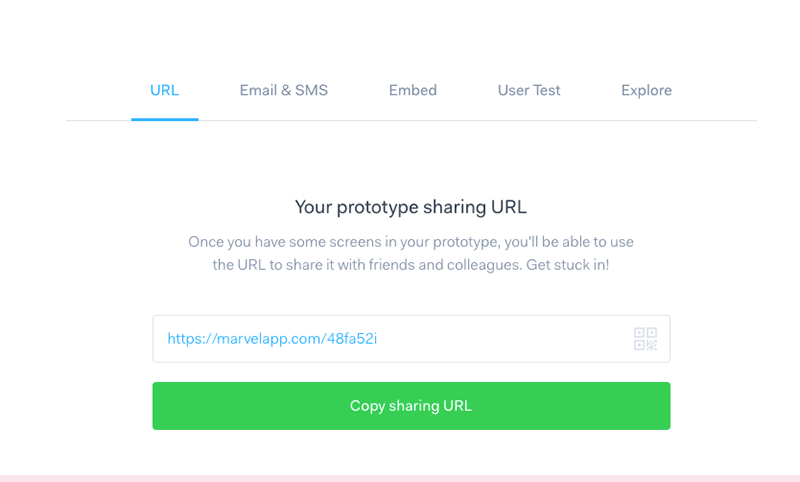The height and width of the screenshot is (482, 800).
Task: Click the '48fa52i' code in the URL
Action: point(352,339)
